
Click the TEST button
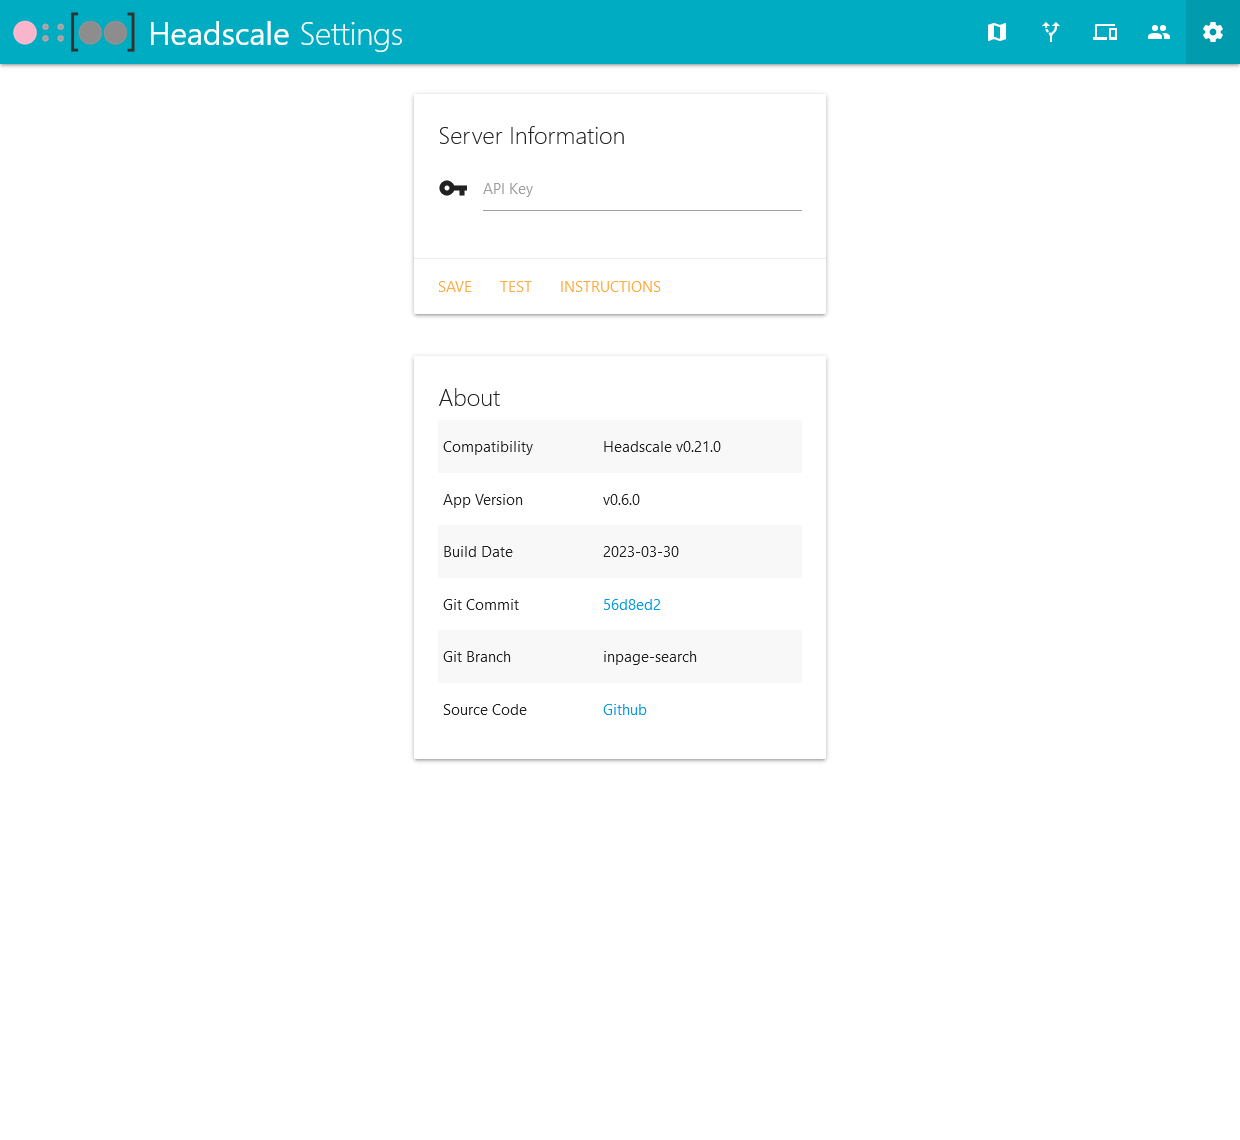point(516,287)
